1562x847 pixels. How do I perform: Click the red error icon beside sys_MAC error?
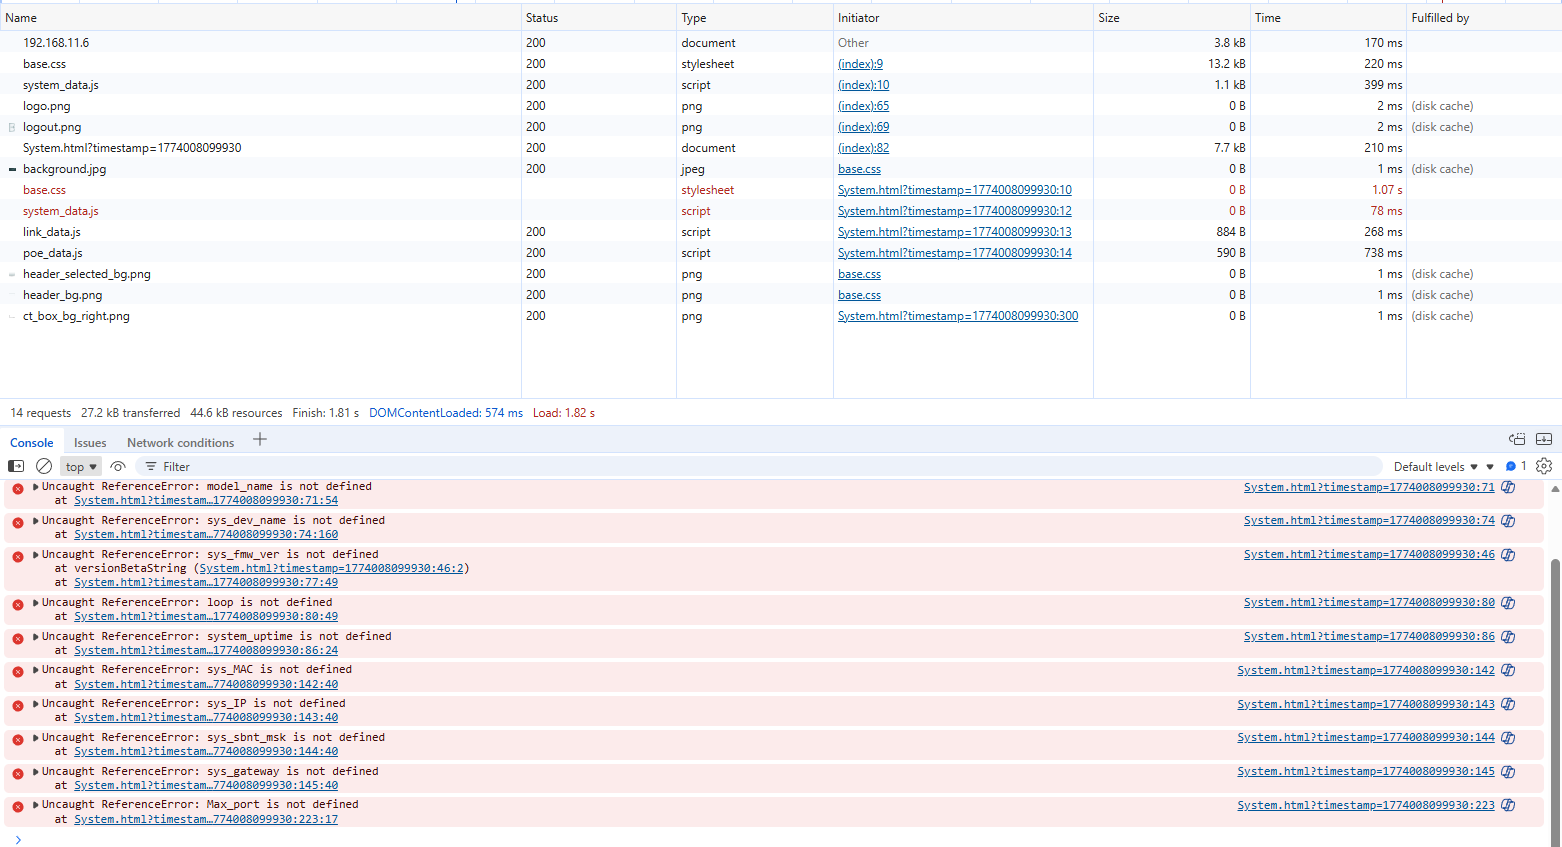pyautogui.click(x=18, y=672)
